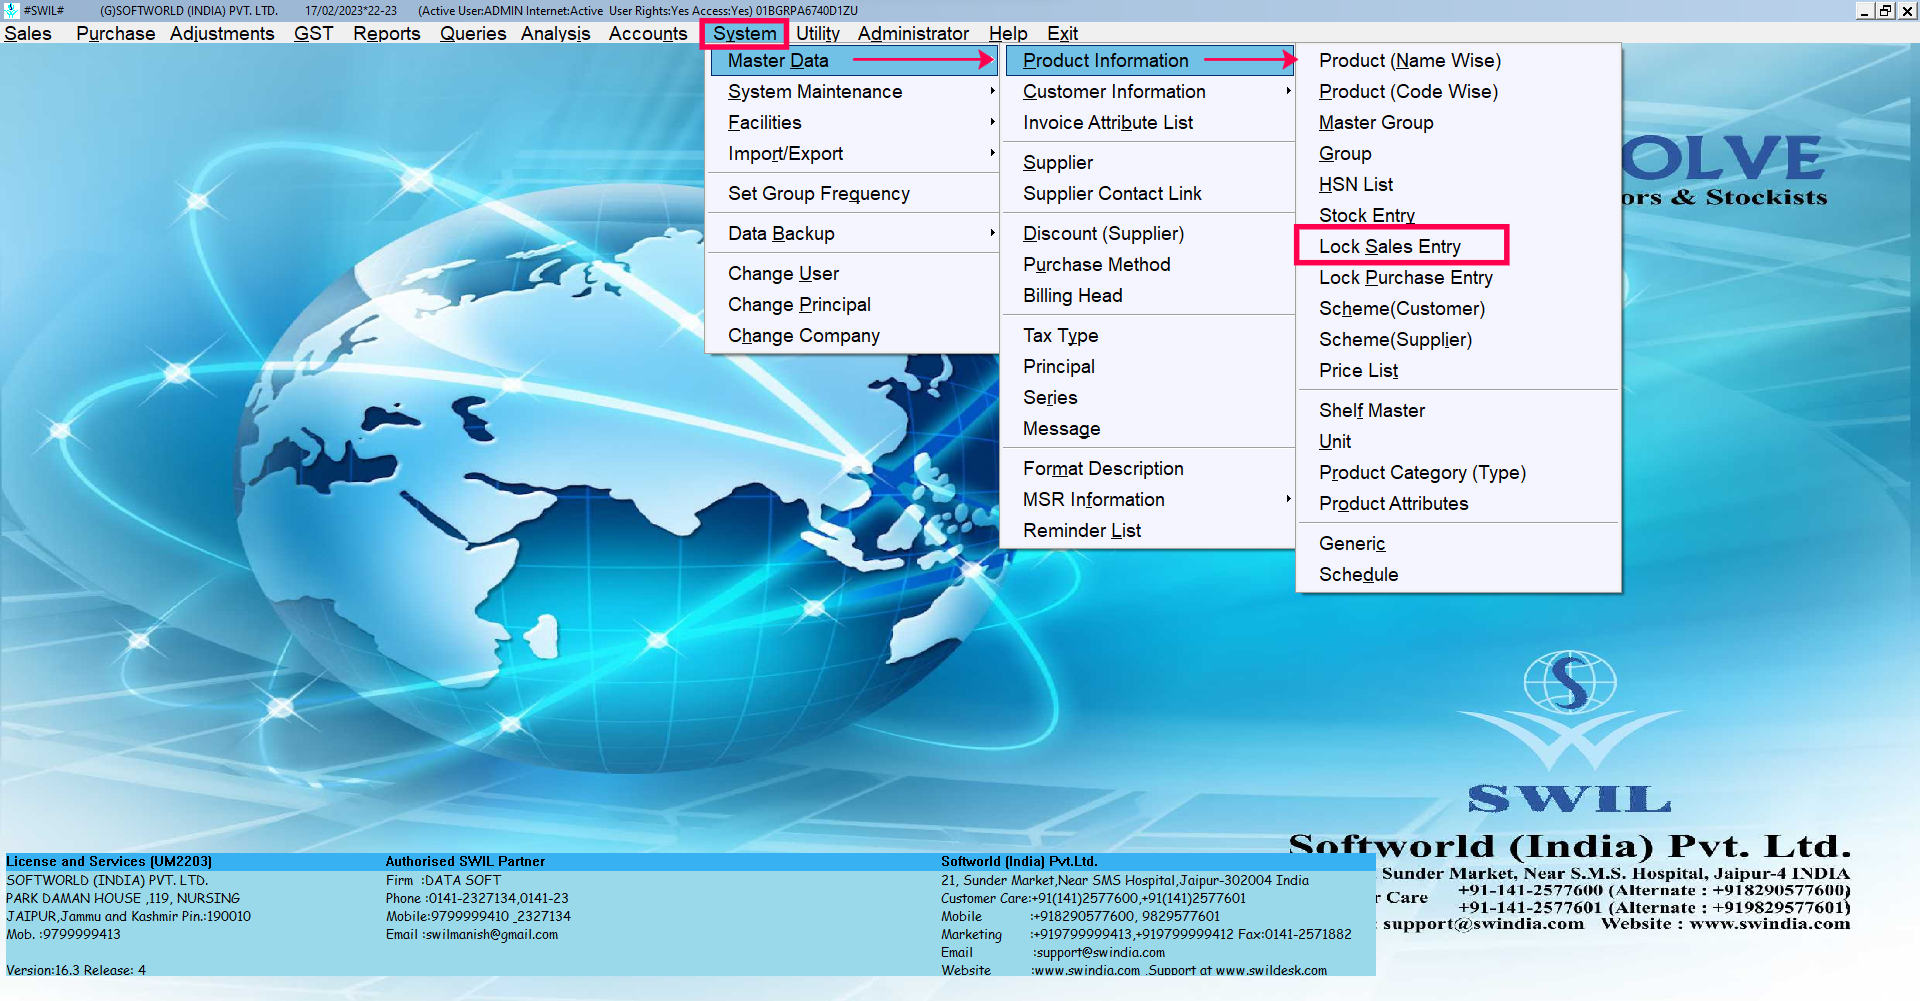
Task: Select Product Information submenu
Action: pos(1149,60)
